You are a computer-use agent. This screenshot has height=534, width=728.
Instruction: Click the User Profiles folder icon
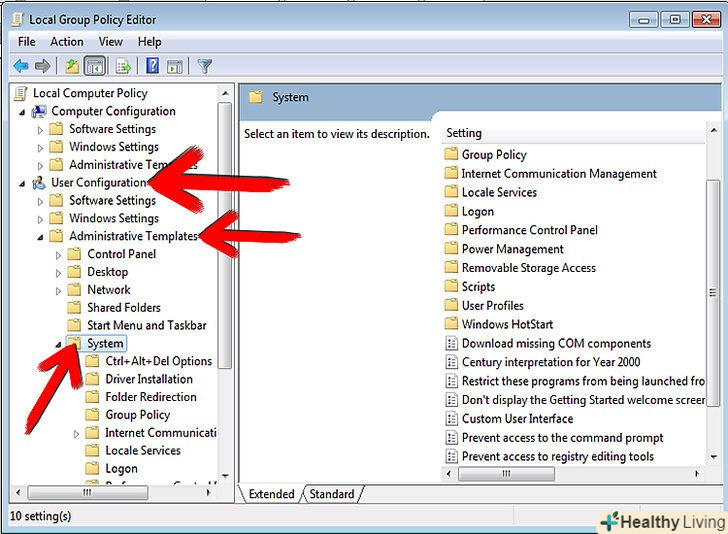pyautogui.click(x=451, y=305)
